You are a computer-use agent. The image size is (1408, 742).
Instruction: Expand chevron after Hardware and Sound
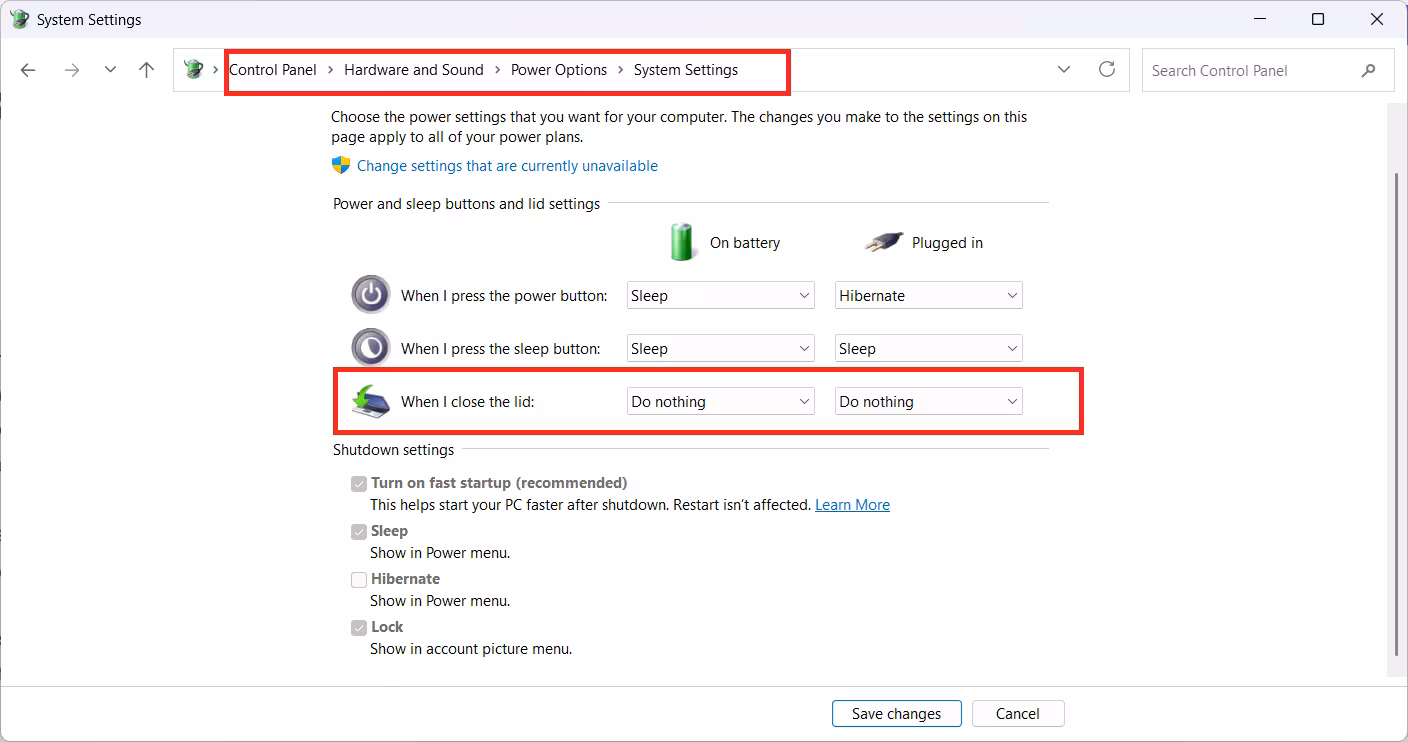tap(498, 70)
